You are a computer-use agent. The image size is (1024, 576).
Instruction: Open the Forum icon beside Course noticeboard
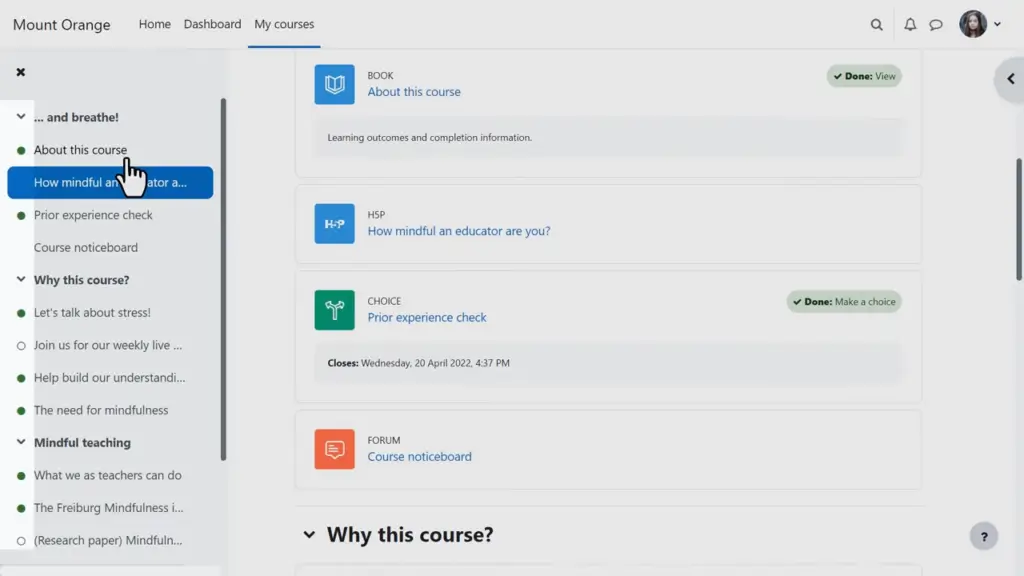point(334,449)
